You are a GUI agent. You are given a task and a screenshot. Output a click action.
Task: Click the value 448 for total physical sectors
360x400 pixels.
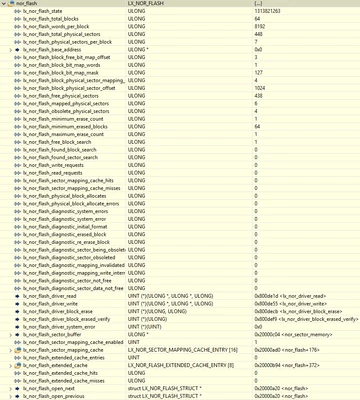[x=258, y=34]
